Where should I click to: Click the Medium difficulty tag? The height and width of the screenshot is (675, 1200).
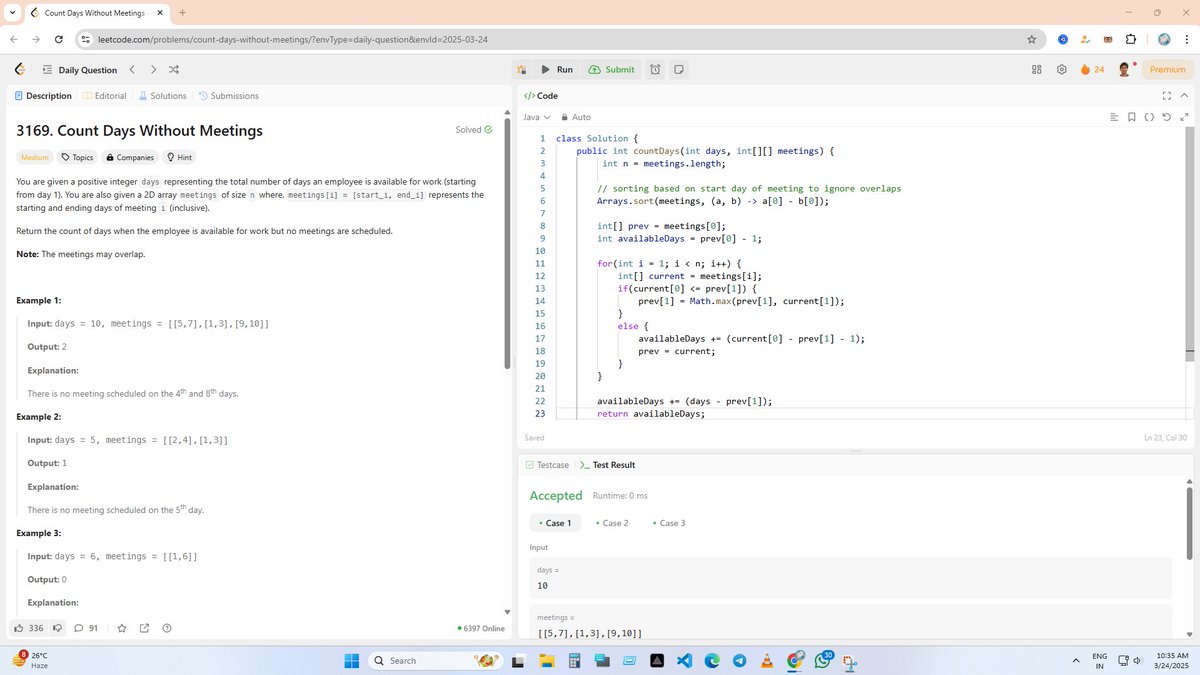click(35, 158)
